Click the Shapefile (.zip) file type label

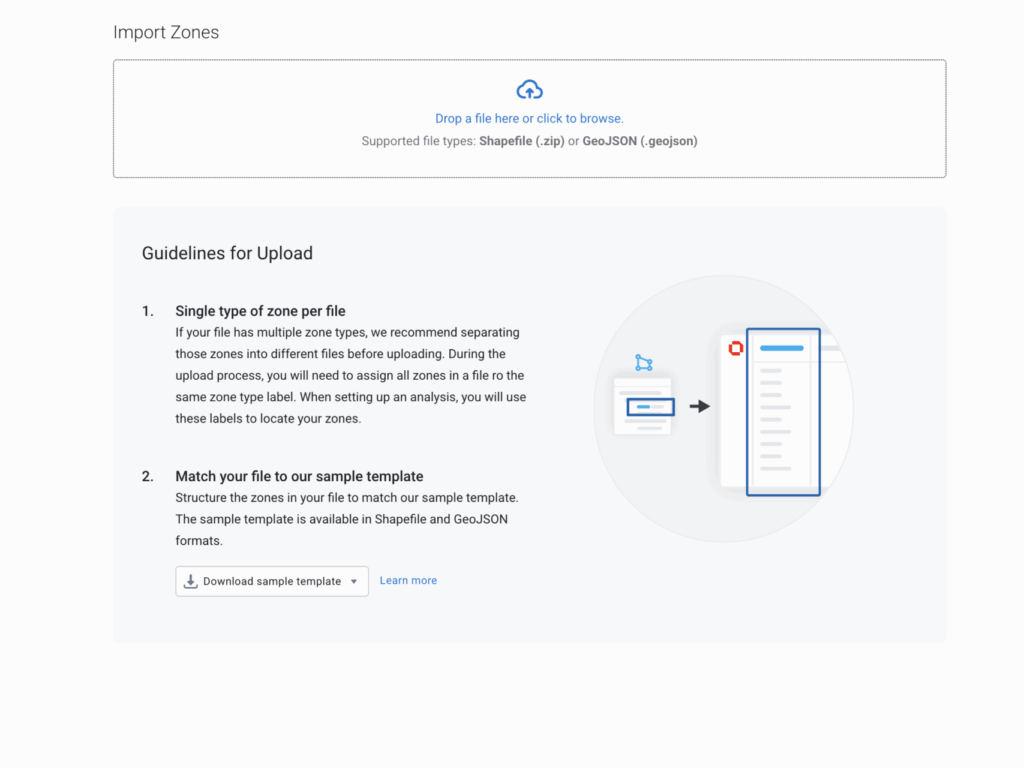coord(521,140)
